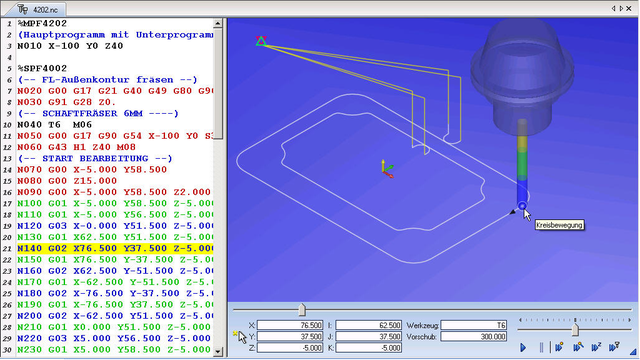Click the next-tab arrow in the top right

click(622, 9)
